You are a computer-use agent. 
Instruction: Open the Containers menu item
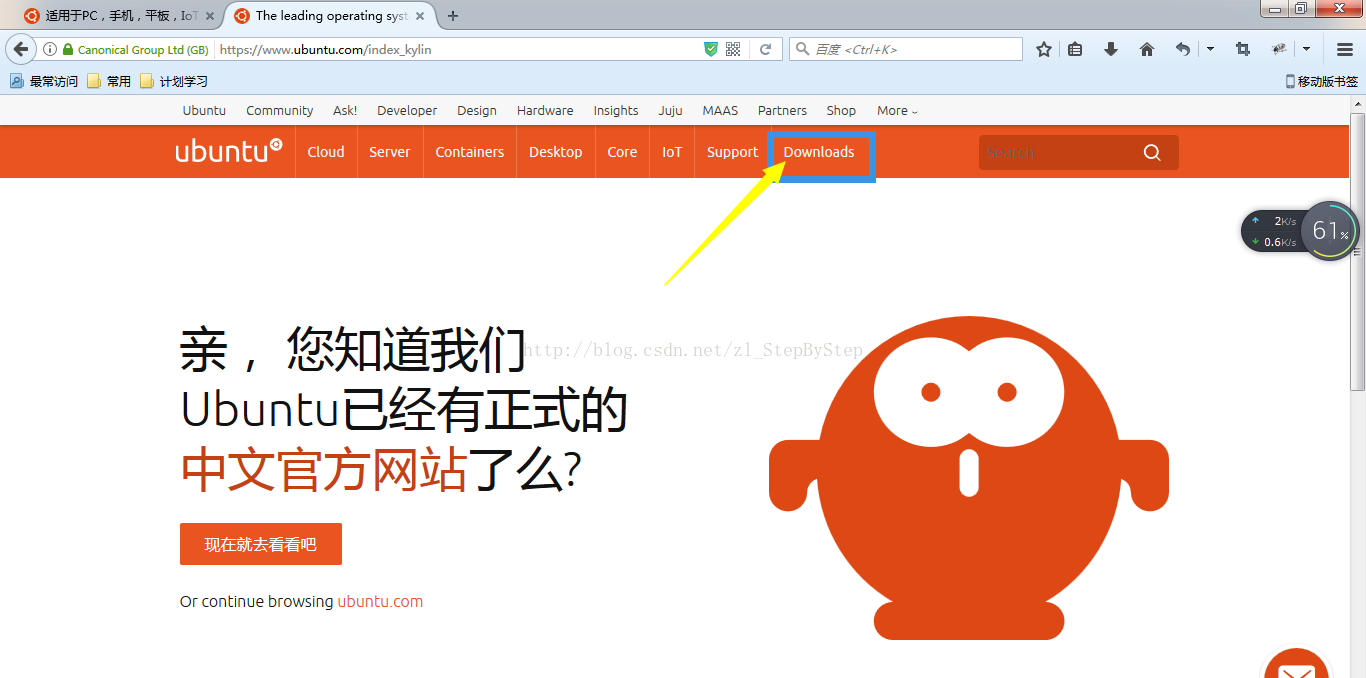[x=470, y=152]
